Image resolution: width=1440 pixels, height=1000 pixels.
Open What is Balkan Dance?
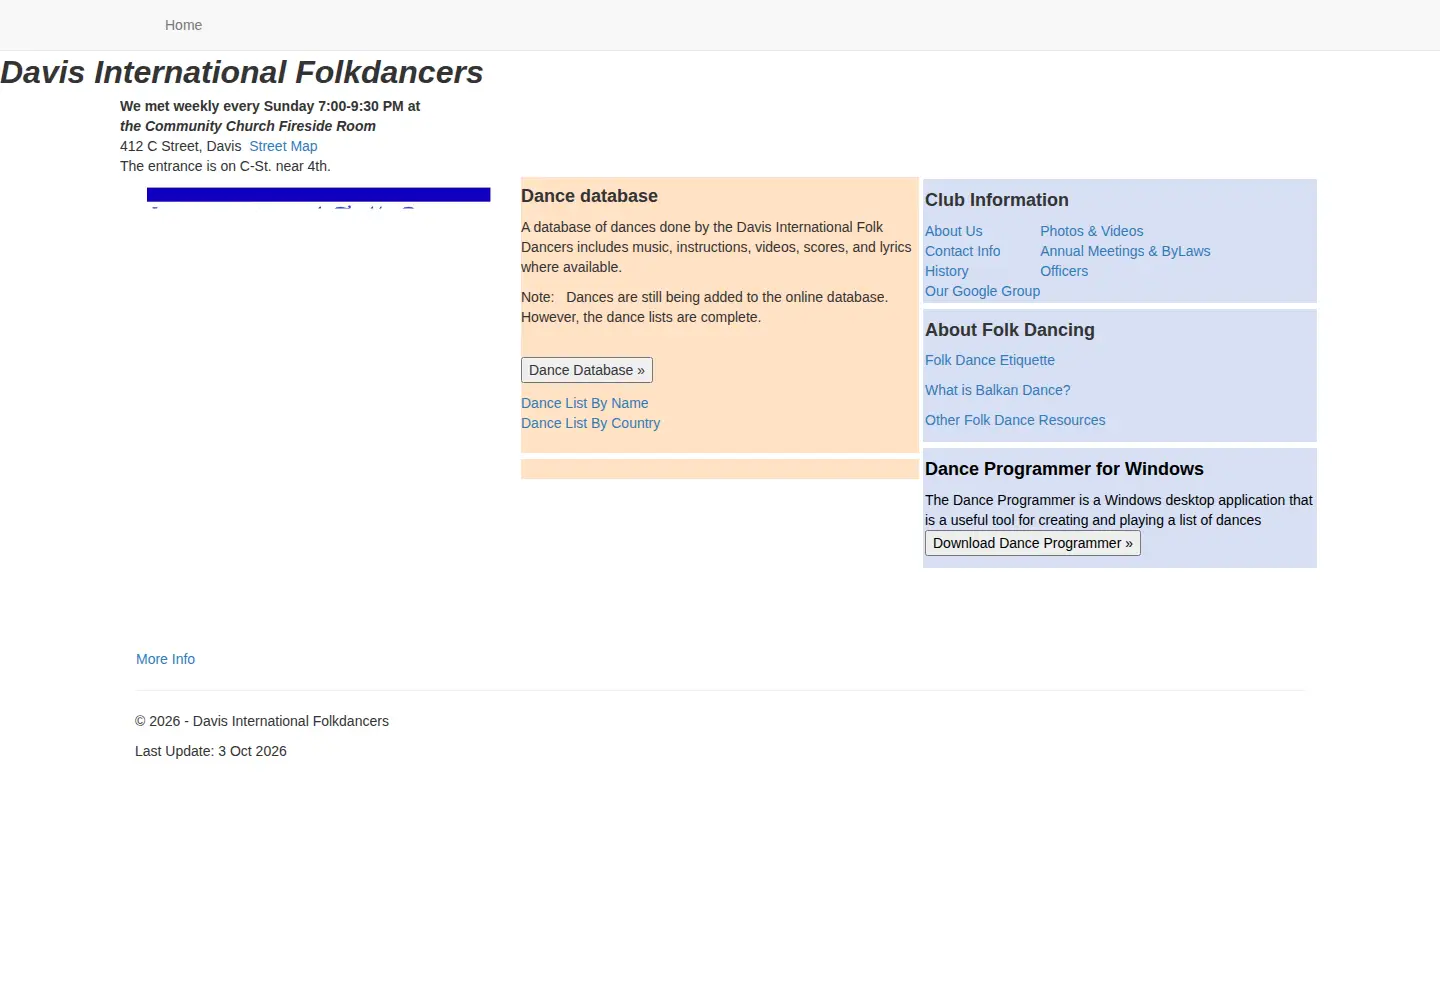[x=997, y=390]
